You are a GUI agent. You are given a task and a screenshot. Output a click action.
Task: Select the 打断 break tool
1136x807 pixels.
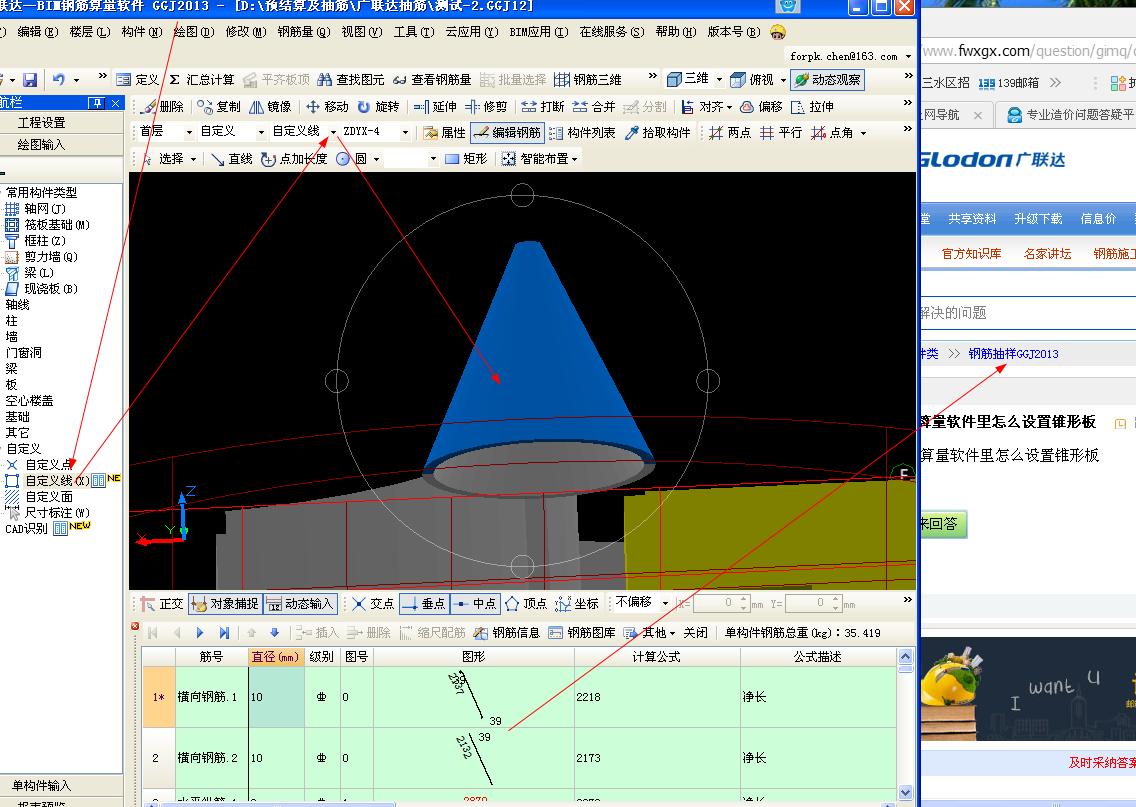click(543, 106)
